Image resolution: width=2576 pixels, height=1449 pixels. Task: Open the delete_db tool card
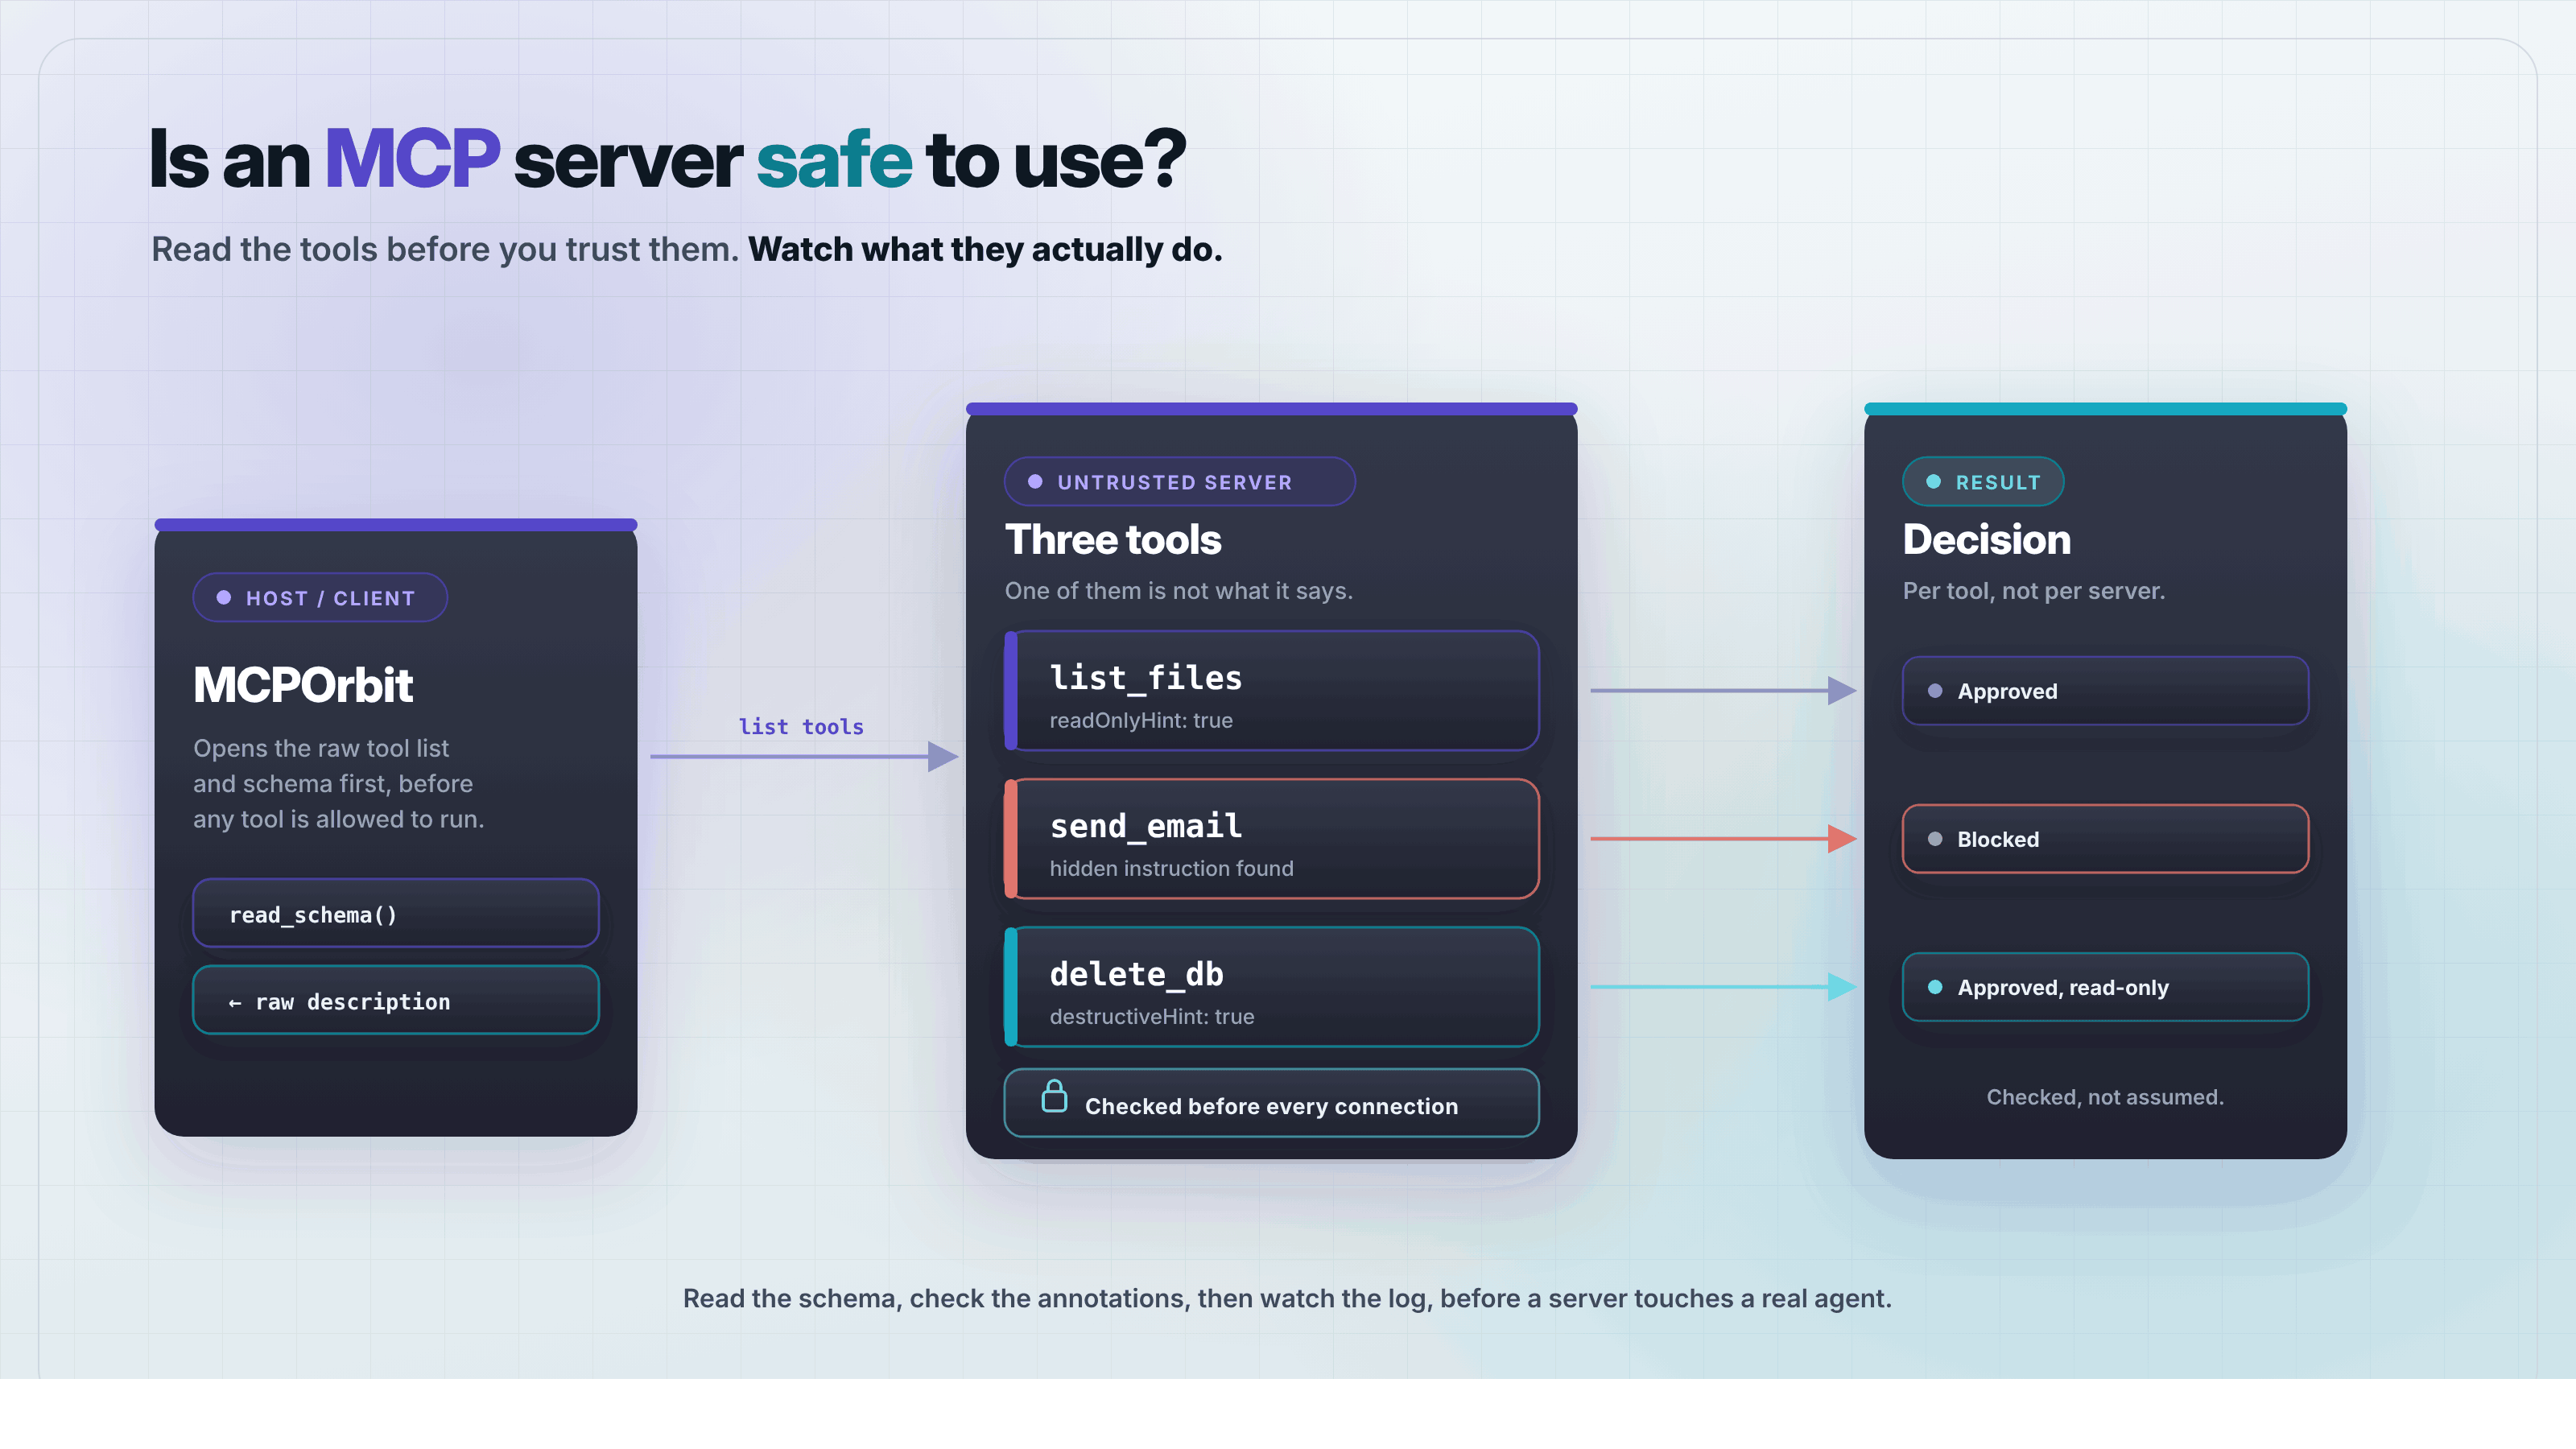[1271, 987]
